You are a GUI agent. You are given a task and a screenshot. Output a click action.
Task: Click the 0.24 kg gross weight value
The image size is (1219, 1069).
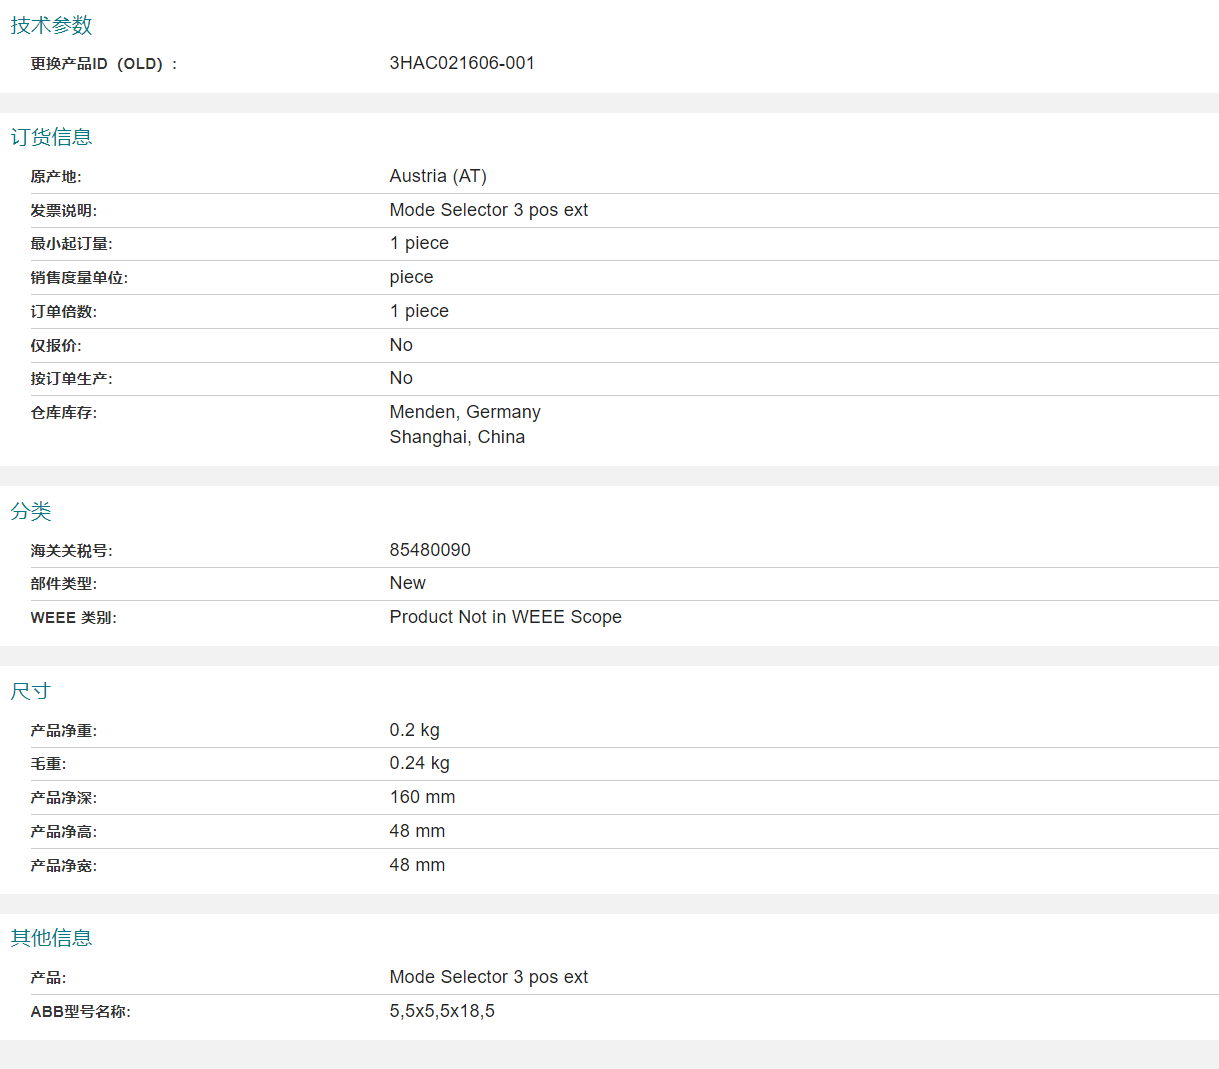click(419, 763)
